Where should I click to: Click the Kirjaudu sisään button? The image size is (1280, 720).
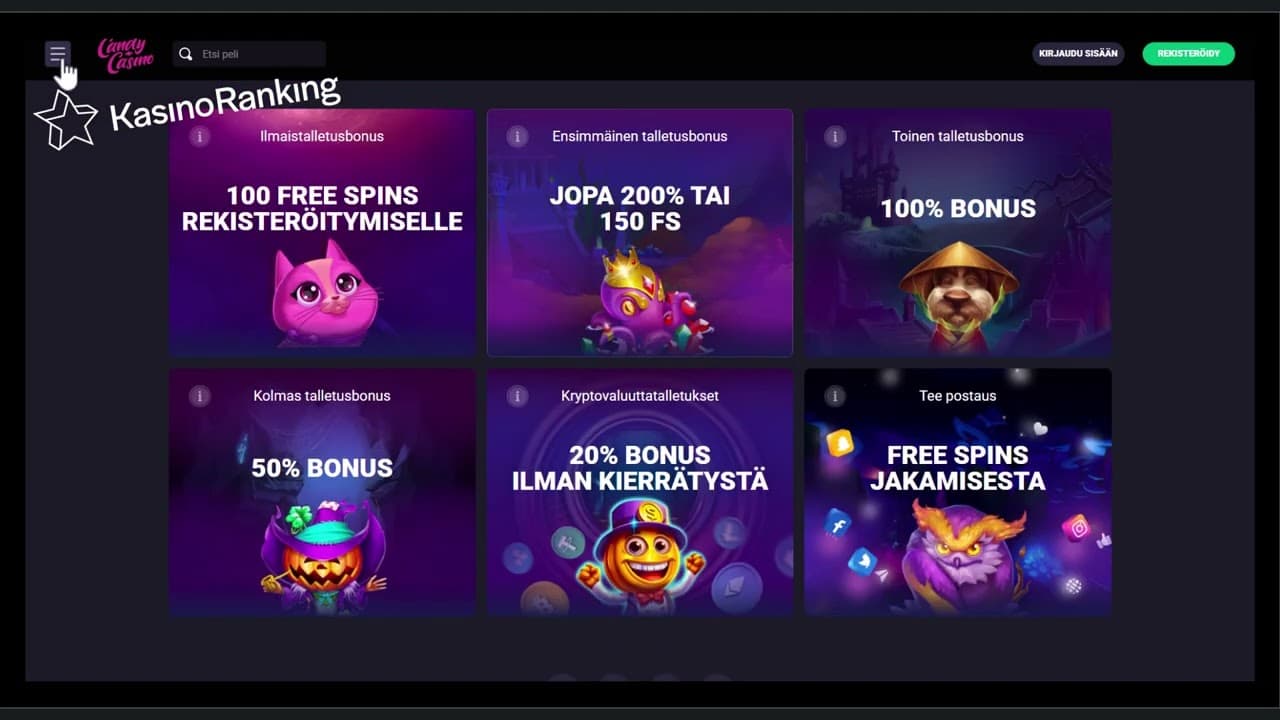(1078, 54)
